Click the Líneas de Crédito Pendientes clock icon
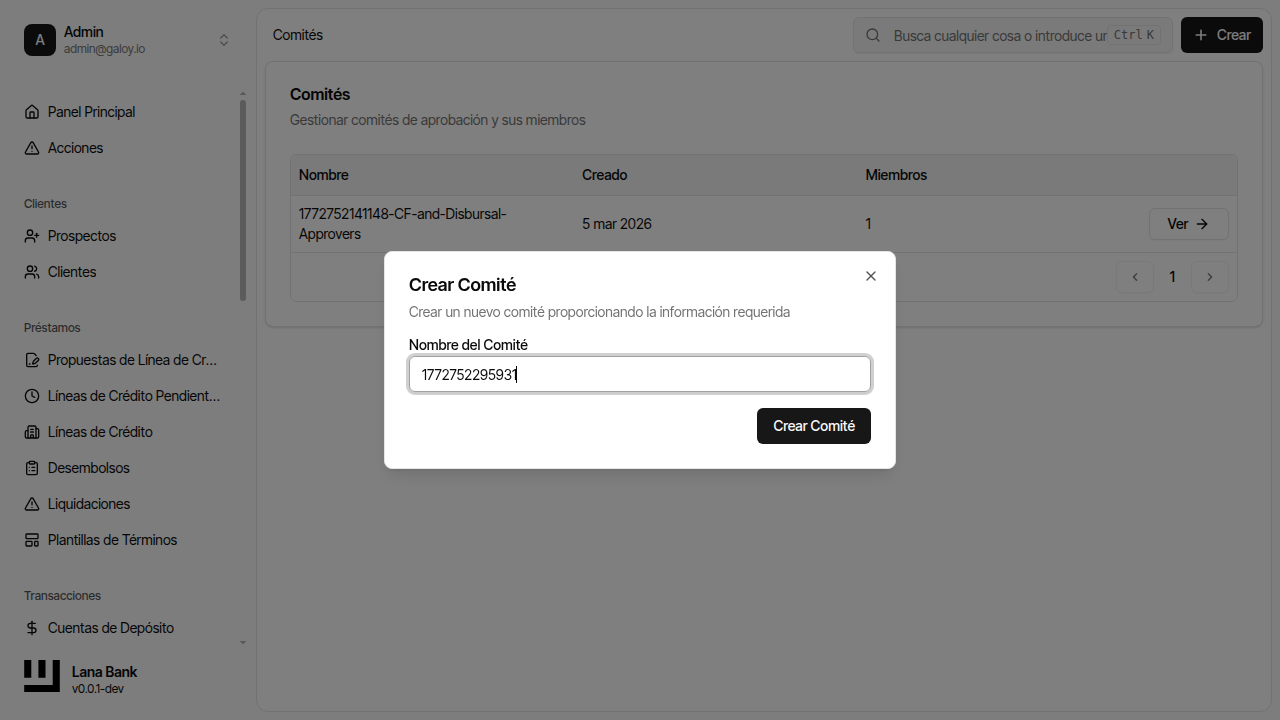This screenshot has height=720, width=1280. pos(32,396)
